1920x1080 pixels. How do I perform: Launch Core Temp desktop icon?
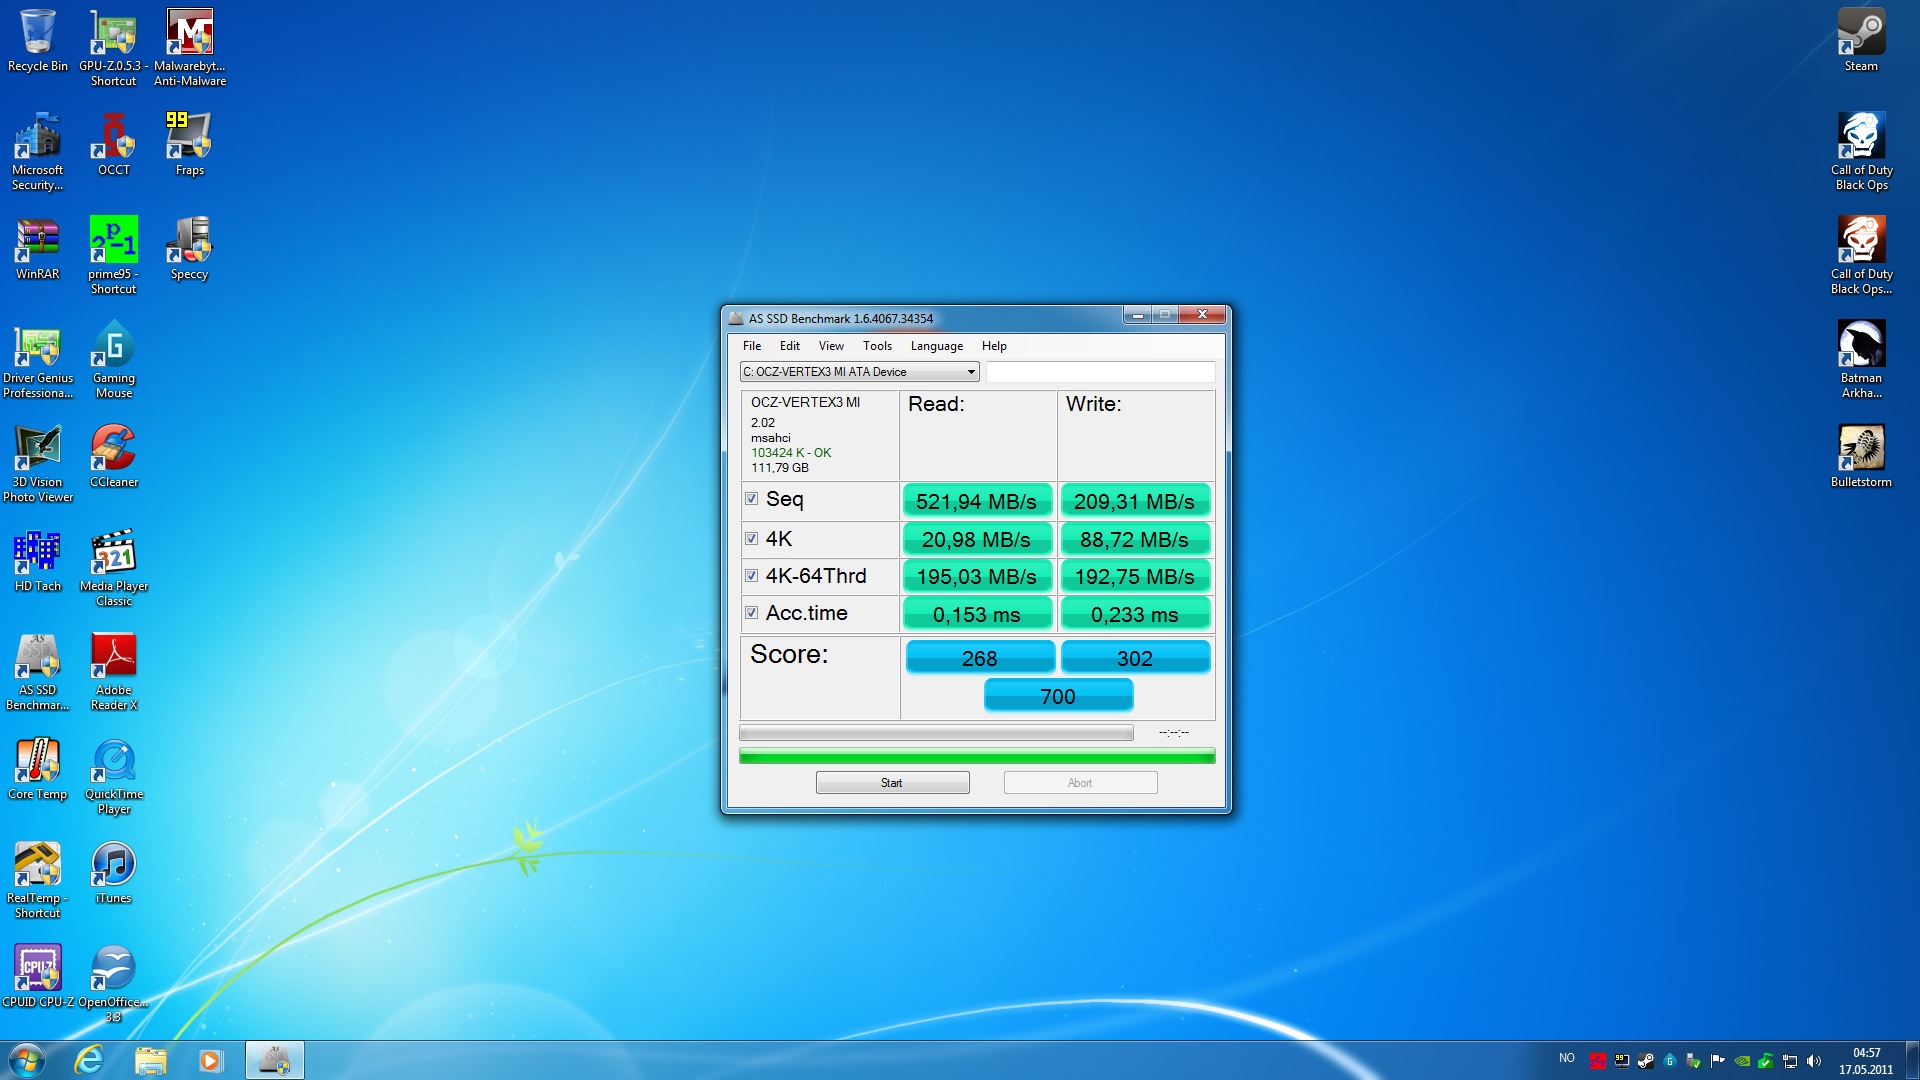38,768
